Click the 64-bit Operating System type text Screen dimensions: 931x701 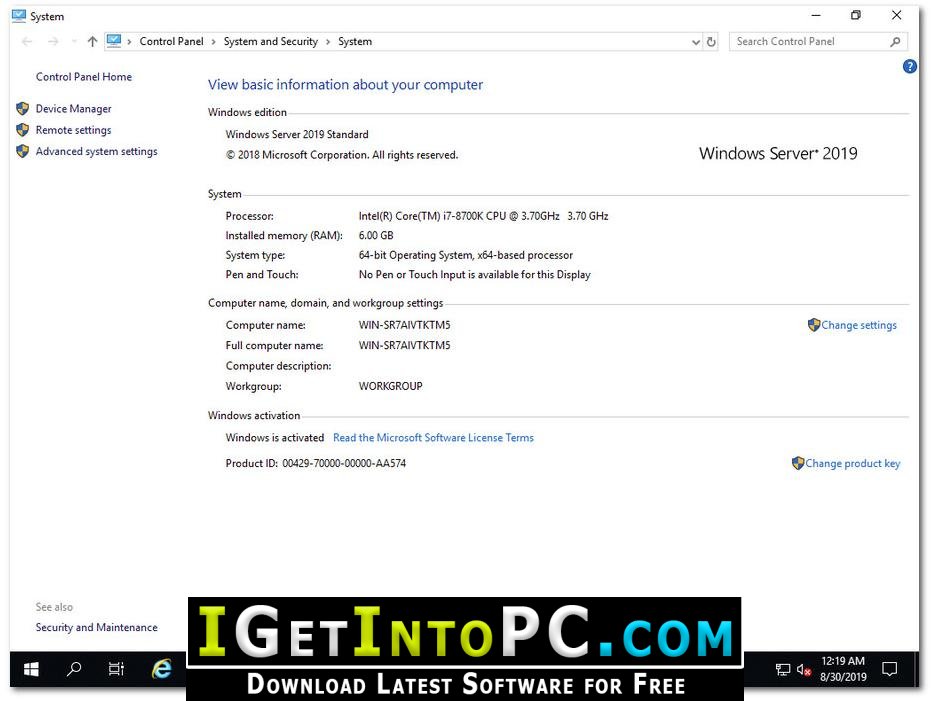click(466, 255)
